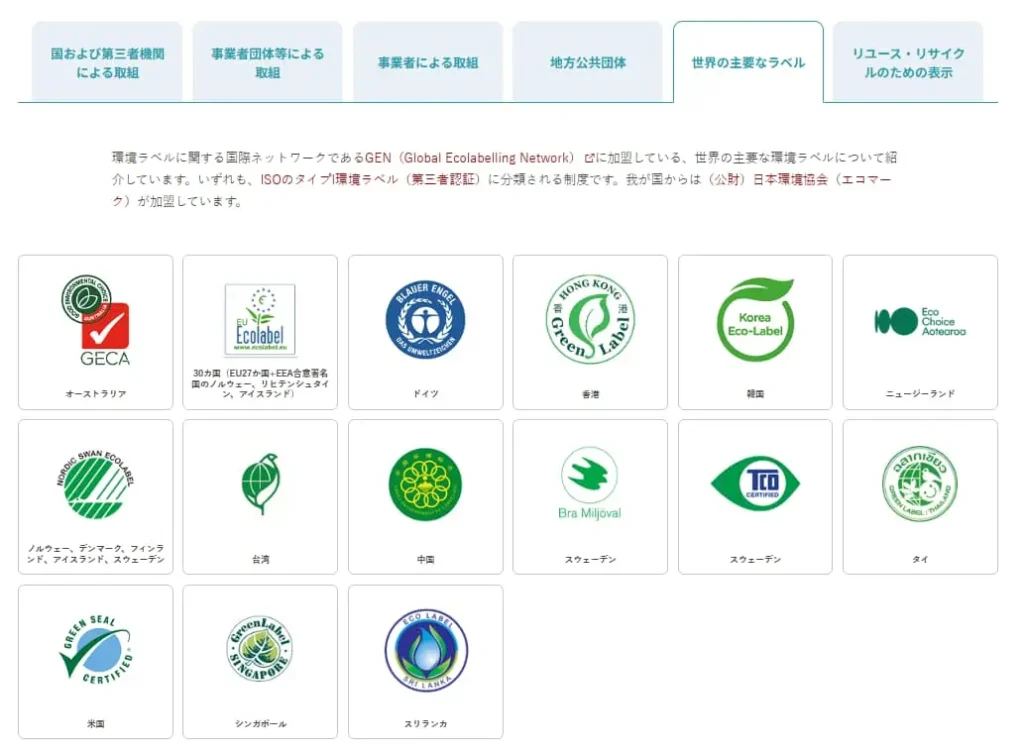Open the Bra Miljöval Sweden logo
Image resolution: width=1024 pixels, height=754 pixels.
(590, 484)
